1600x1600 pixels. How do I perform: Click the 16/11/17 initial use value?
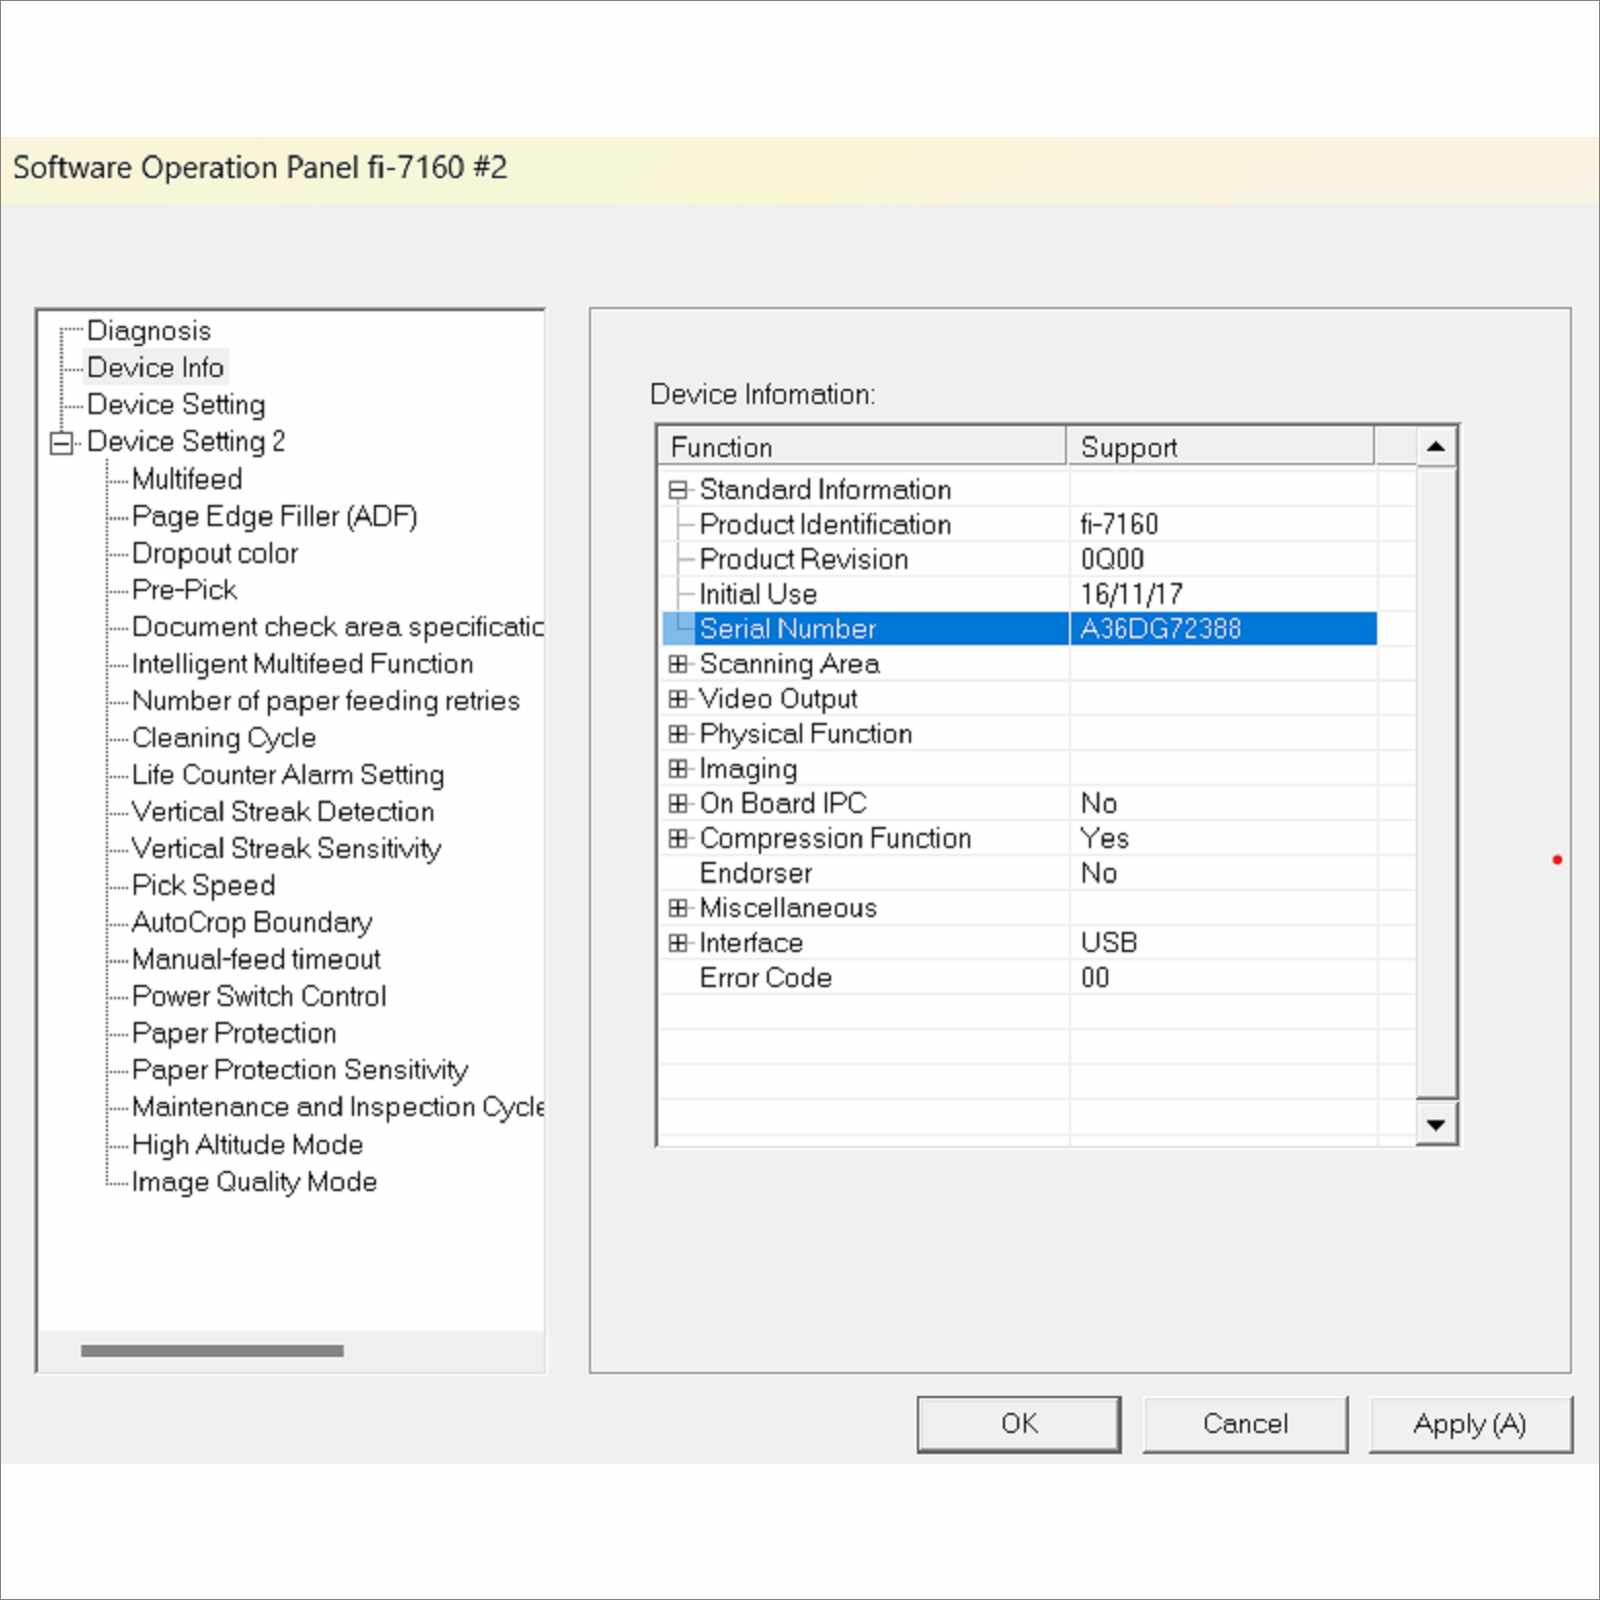[x=1132, y=595]
